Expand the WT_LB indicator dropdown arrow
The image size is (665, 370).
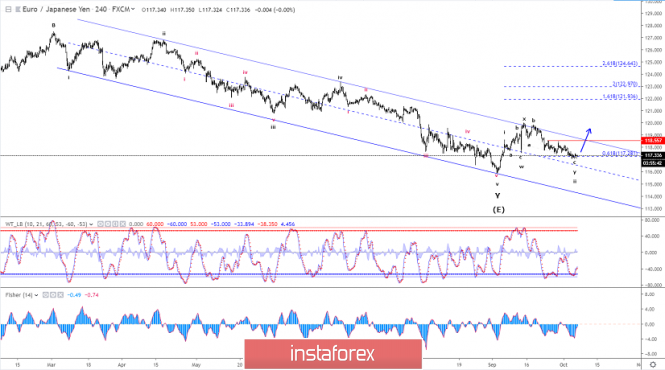(91, 224)
